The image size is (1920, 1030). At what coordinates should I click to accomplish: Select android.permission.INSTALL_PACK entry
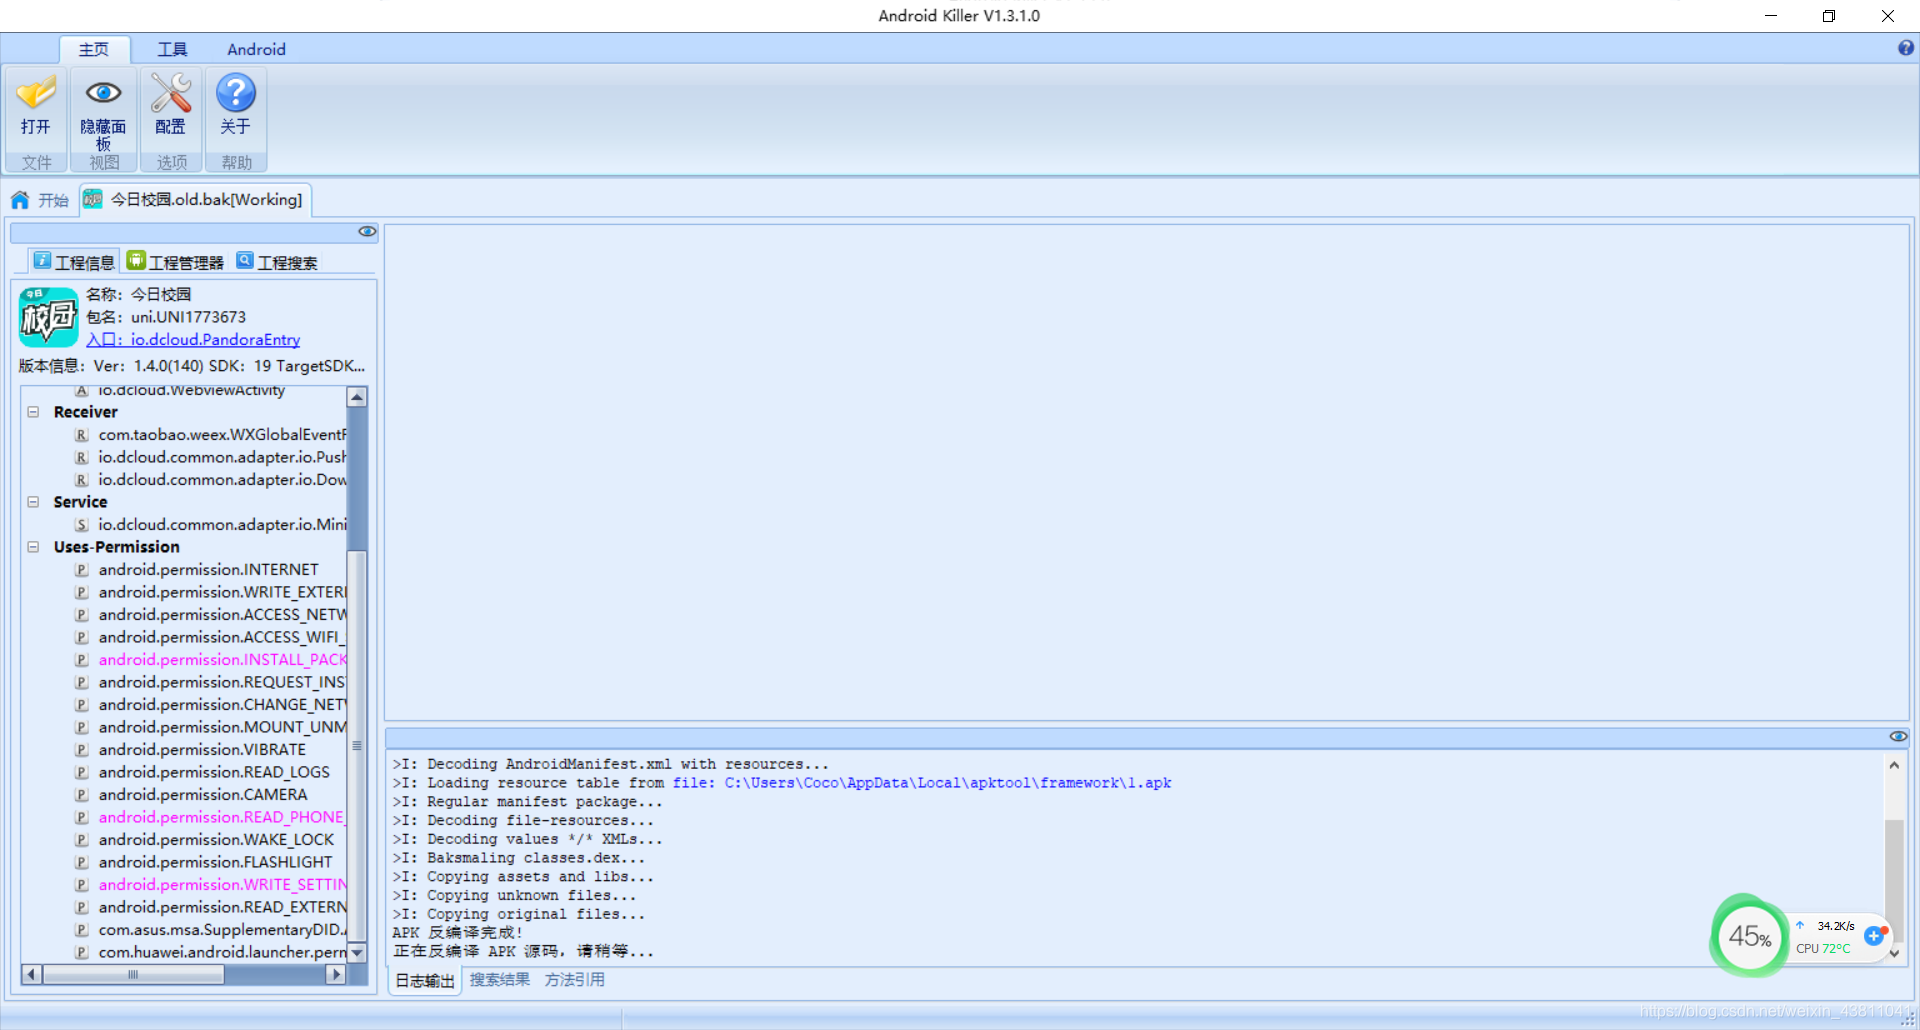coord(223,660)
